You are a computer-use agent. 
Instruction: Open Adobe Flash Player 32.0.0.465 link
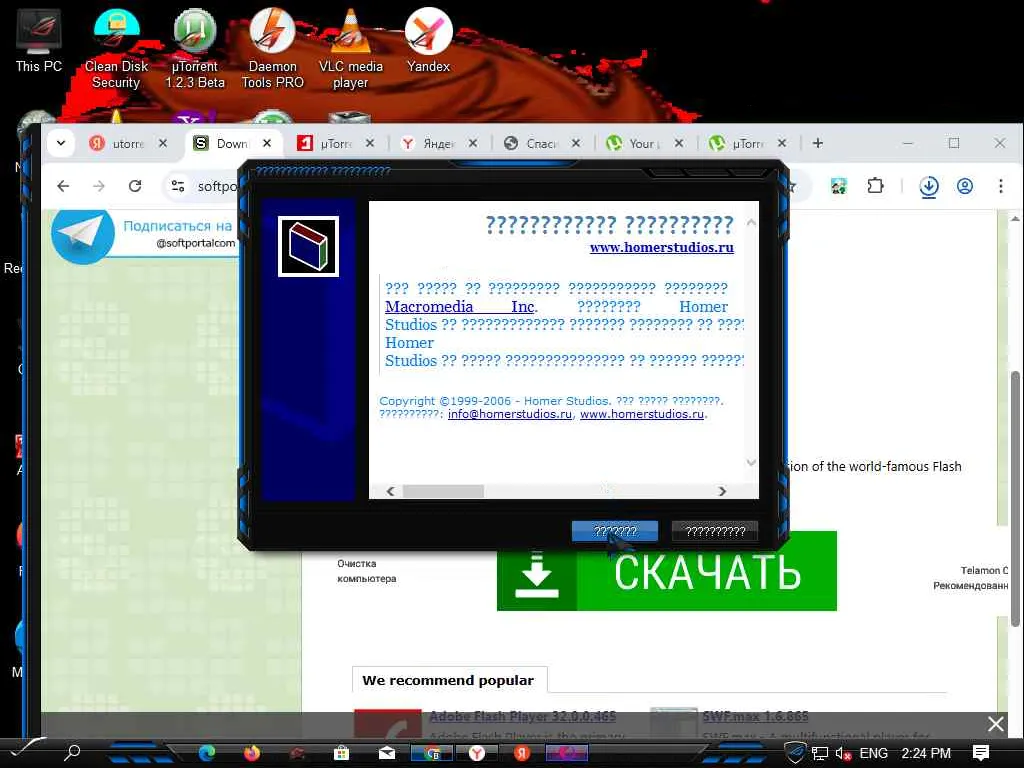pos(522,716)
